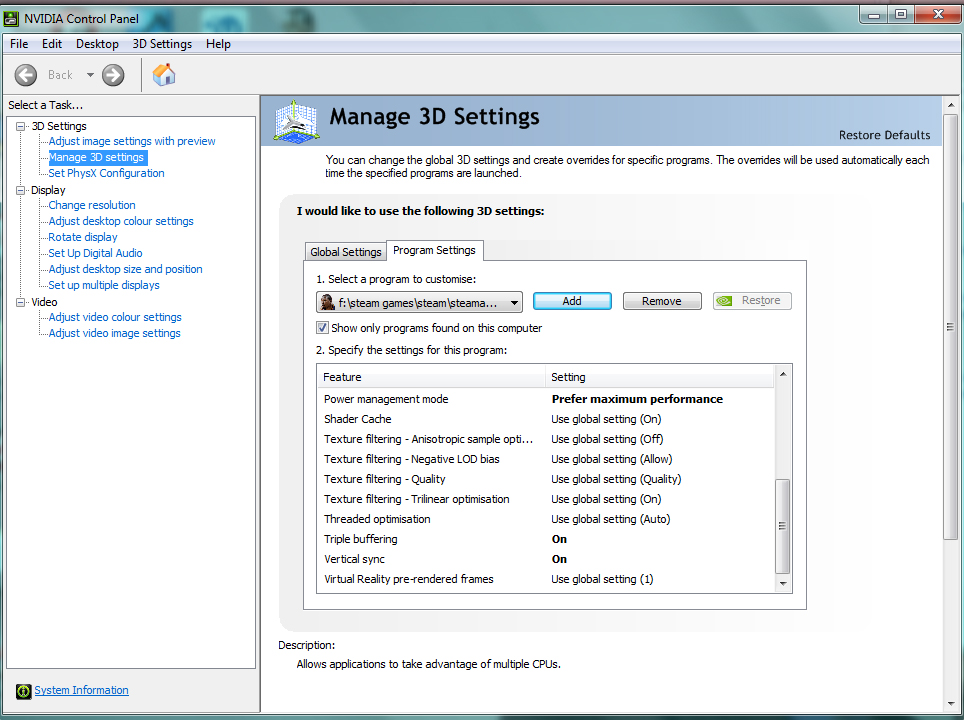Image resolution: width=964 pixels, height=720 pixels.
Task: Open Vertical sync setting value
Action: click(x=559, y=559)
